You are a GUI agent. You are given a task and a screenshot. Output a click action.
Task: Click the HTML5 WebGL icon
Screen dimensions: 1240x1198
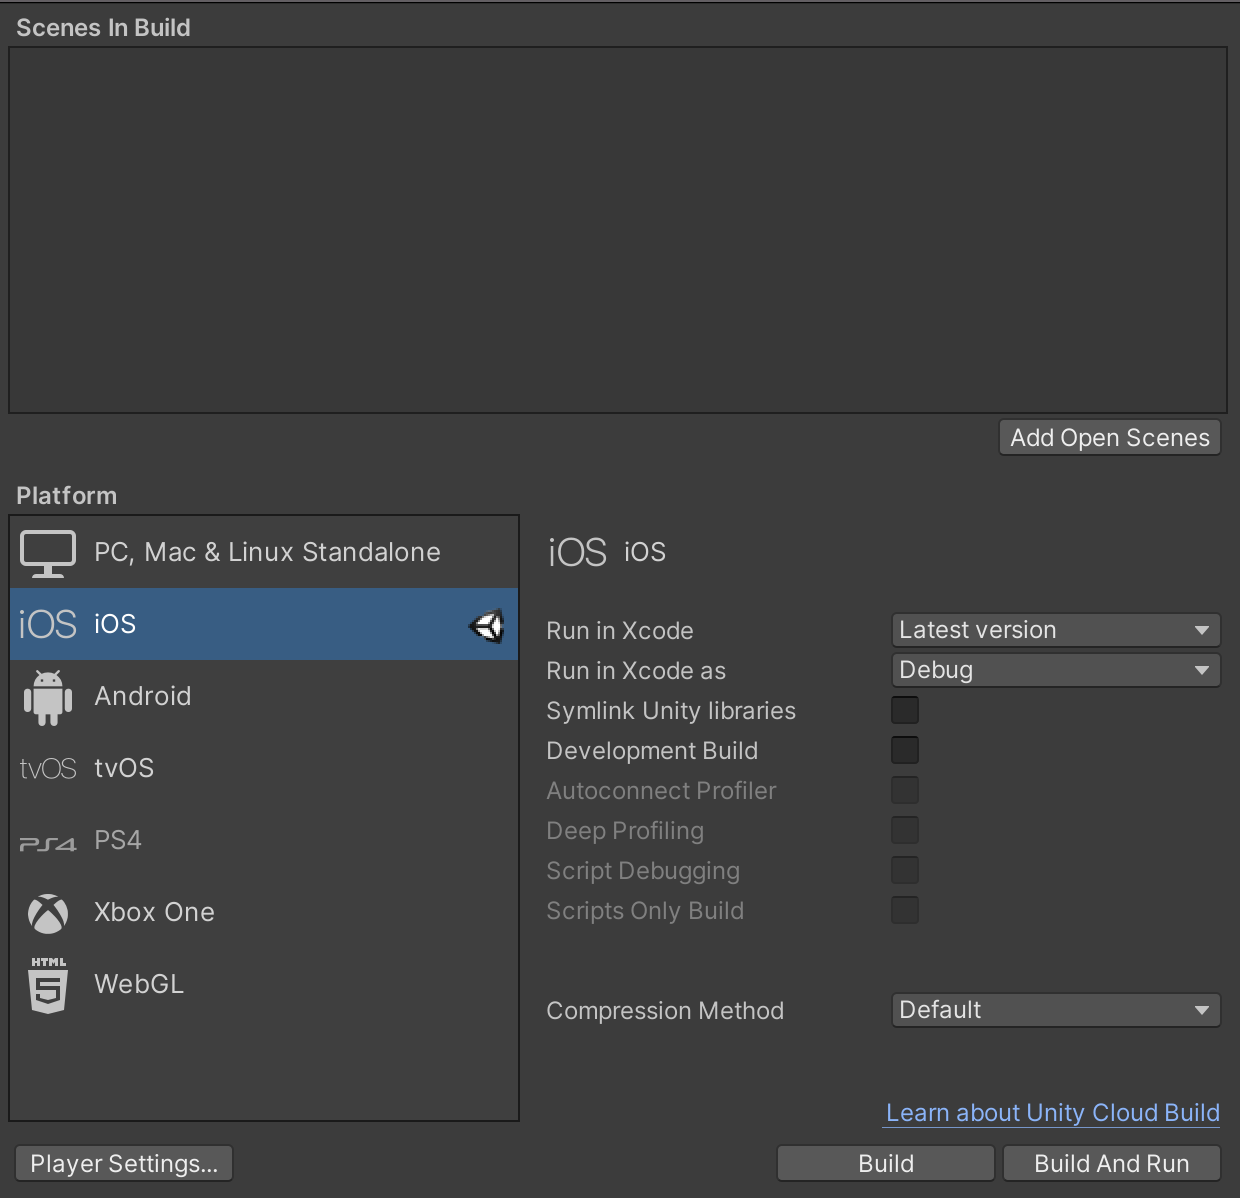[x=48, y=985]
